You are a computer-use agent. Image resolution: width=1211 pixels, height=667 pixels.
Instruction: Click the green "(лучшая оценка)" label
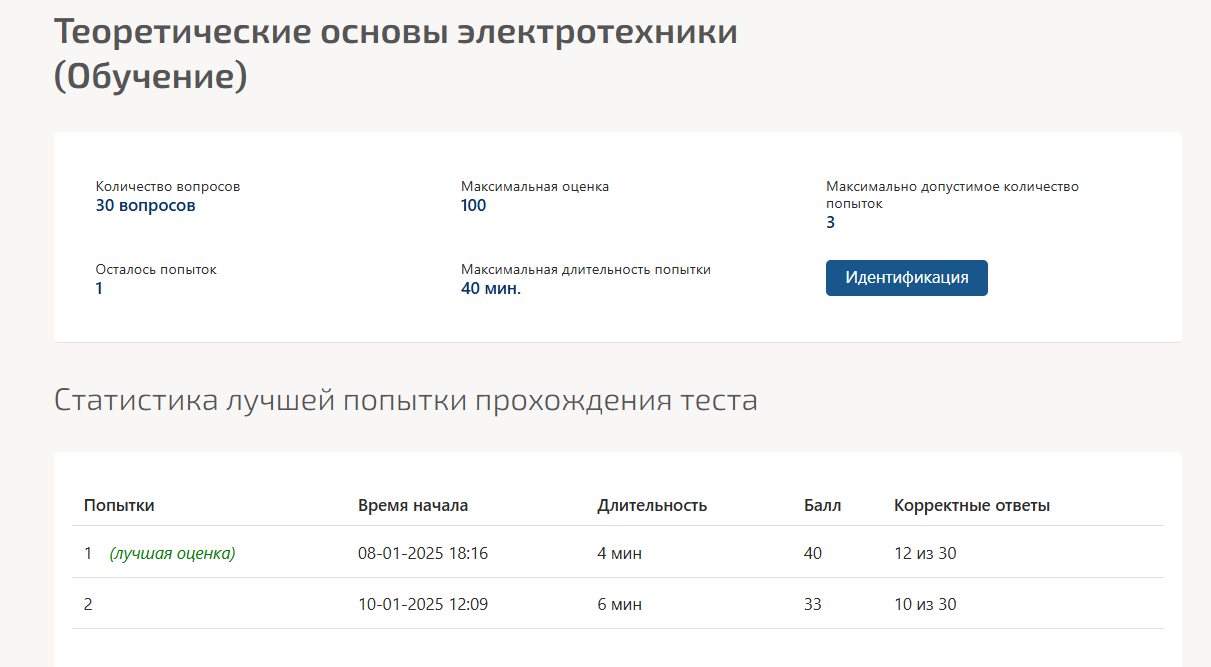(x=172, y=553)
